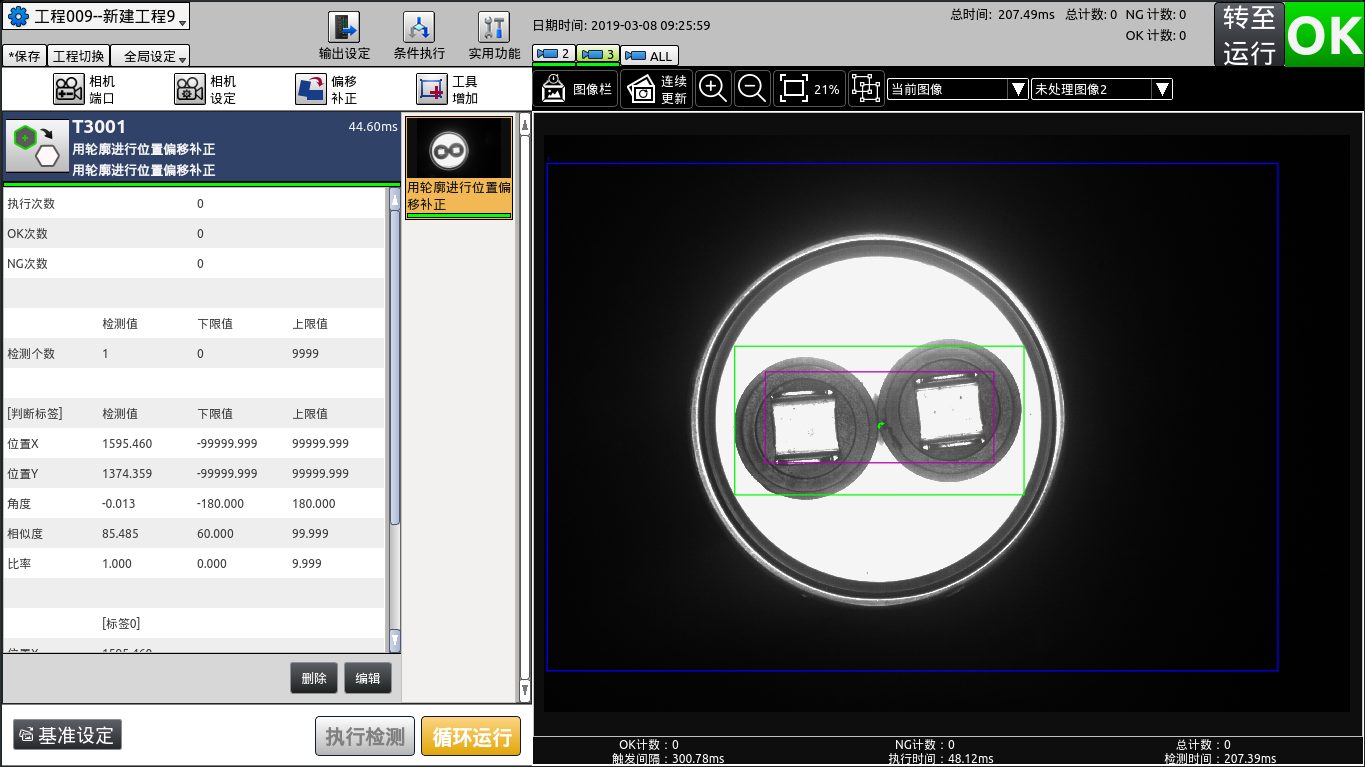
Task: Open the project gear settings icon
Action: coord(18,17)
